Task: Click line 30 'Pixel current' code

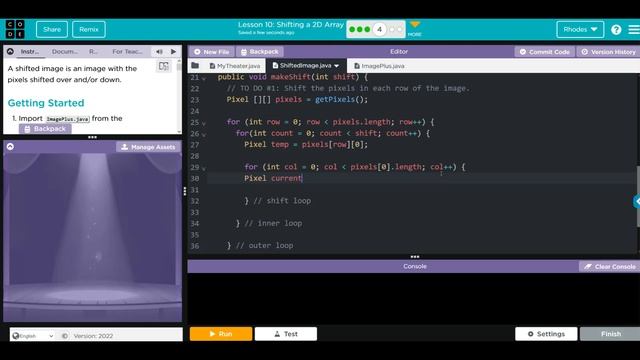Action: [273, 178]
